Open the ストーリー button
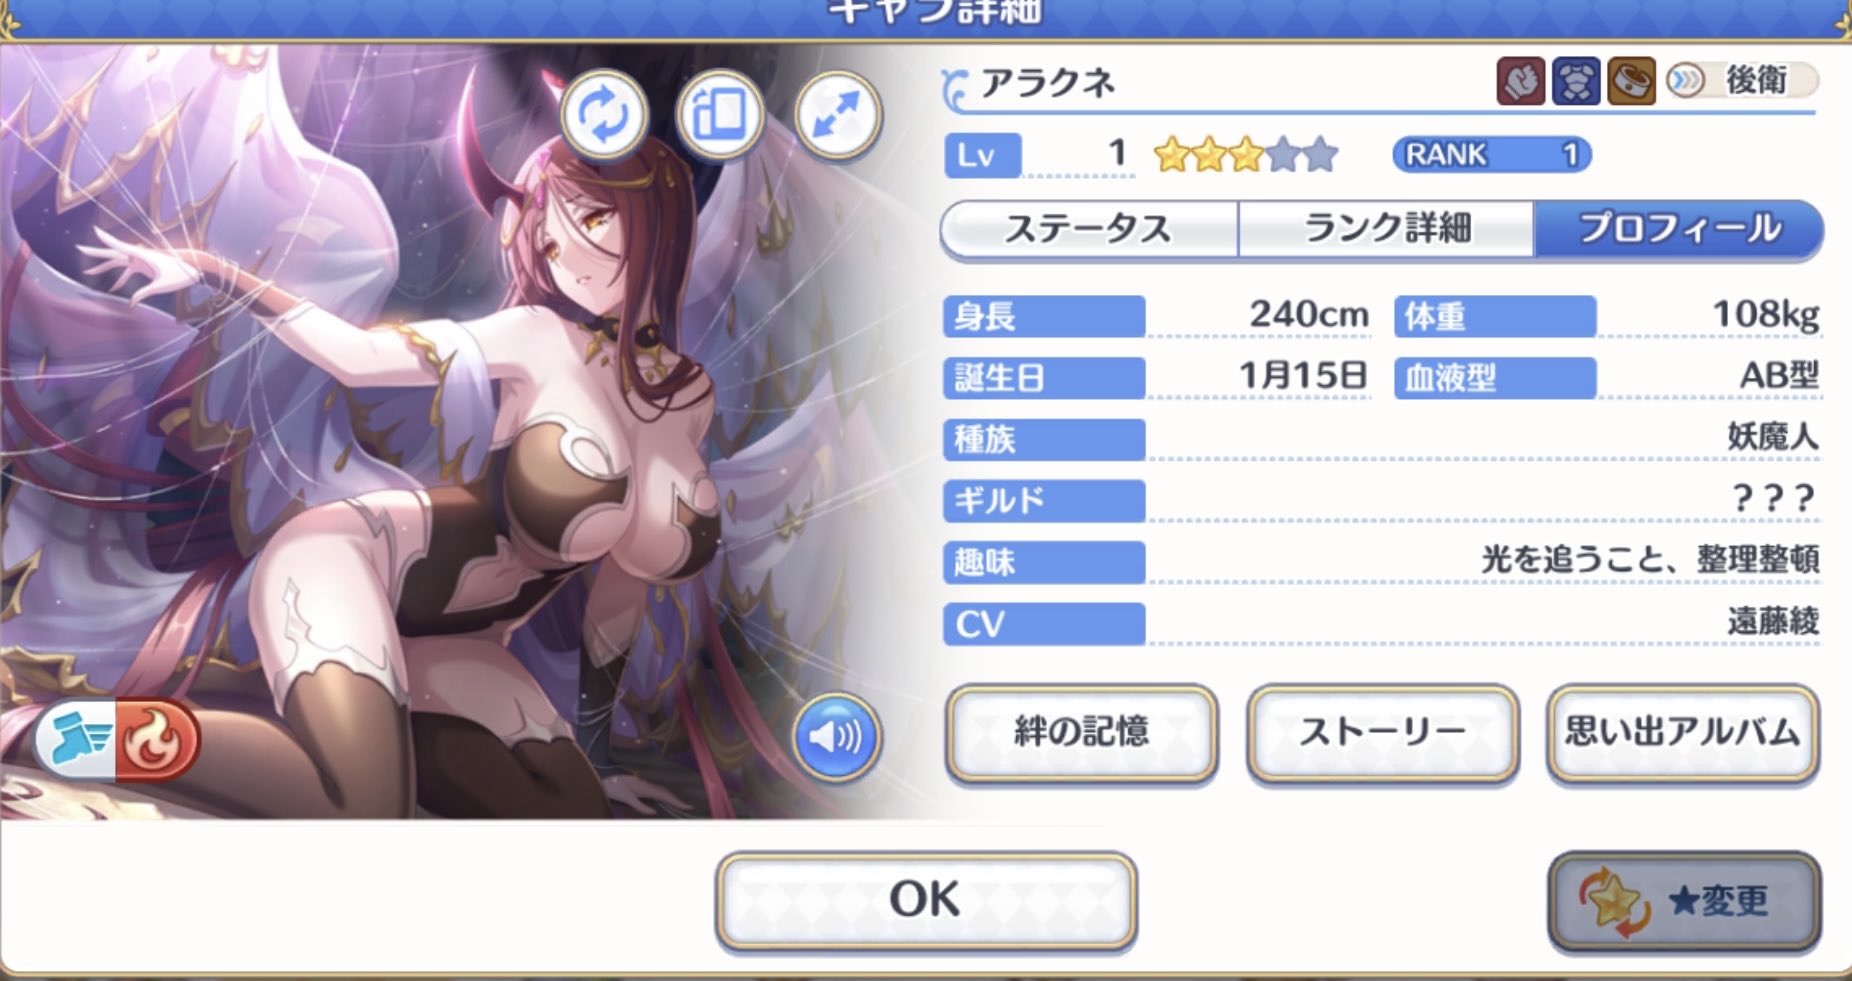 [1382, 732]
